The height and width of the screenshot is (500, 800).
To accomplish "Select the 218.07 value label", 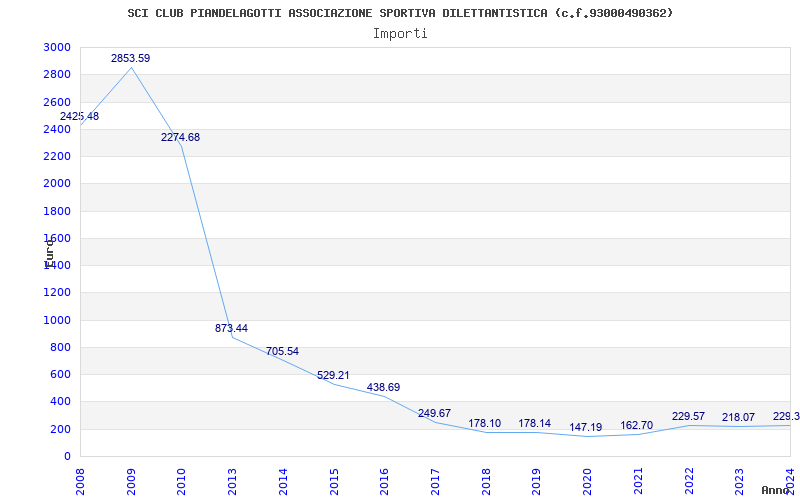I will click(x=738, y=418).
